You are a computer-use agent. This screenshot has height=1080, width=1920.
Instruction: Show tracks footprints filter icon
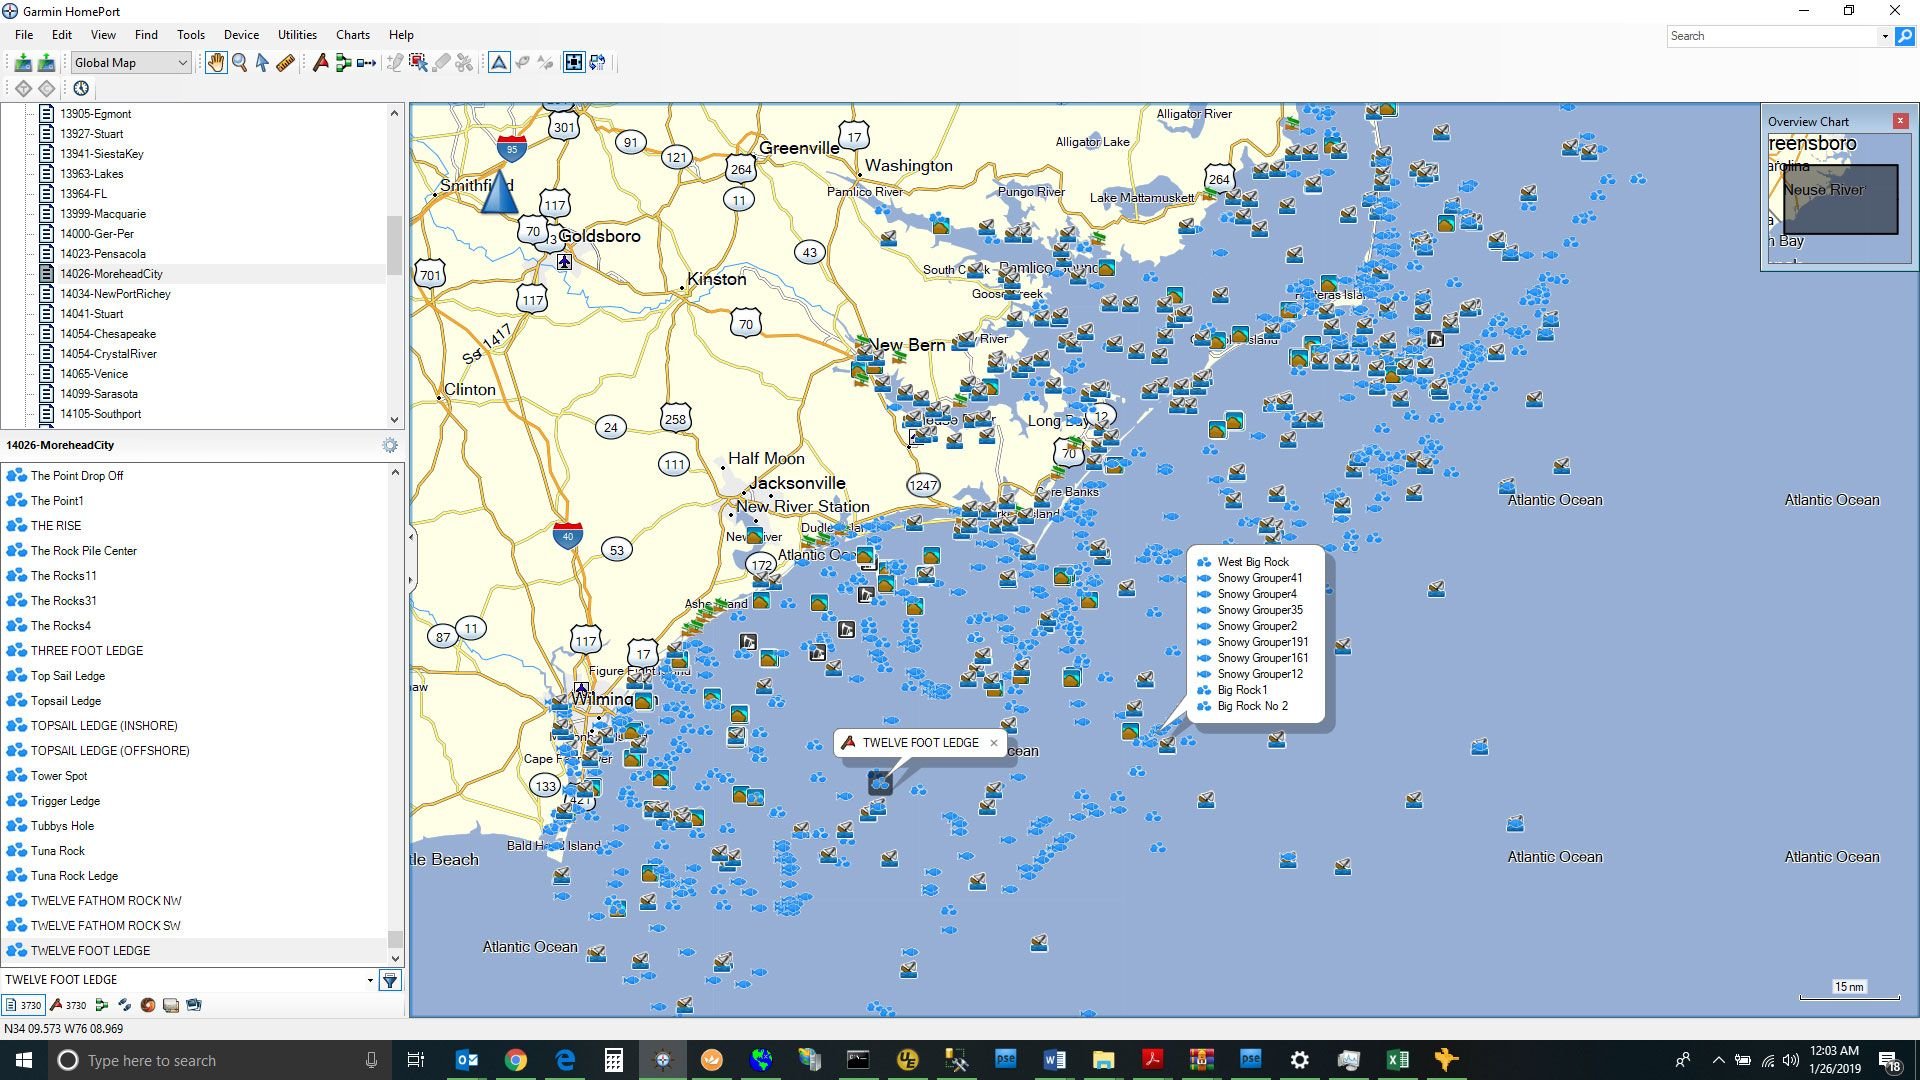coord(124,1005)
